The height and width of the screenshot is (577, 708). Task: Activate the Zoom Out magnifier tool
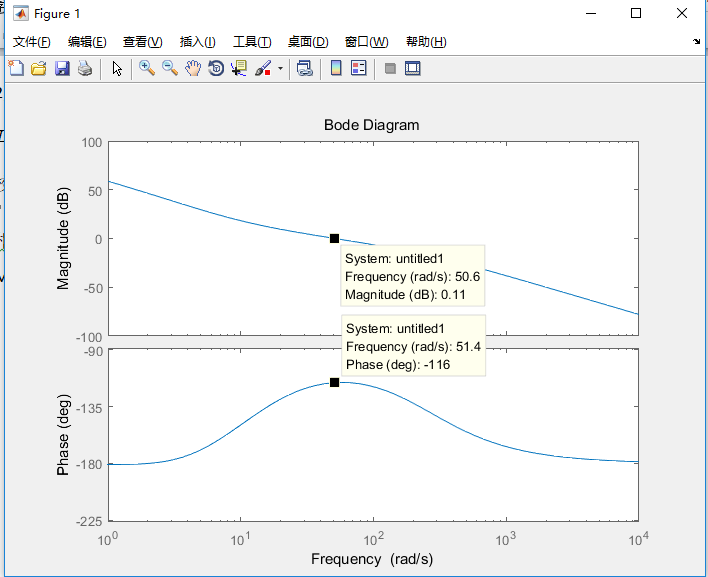point(170,69)
